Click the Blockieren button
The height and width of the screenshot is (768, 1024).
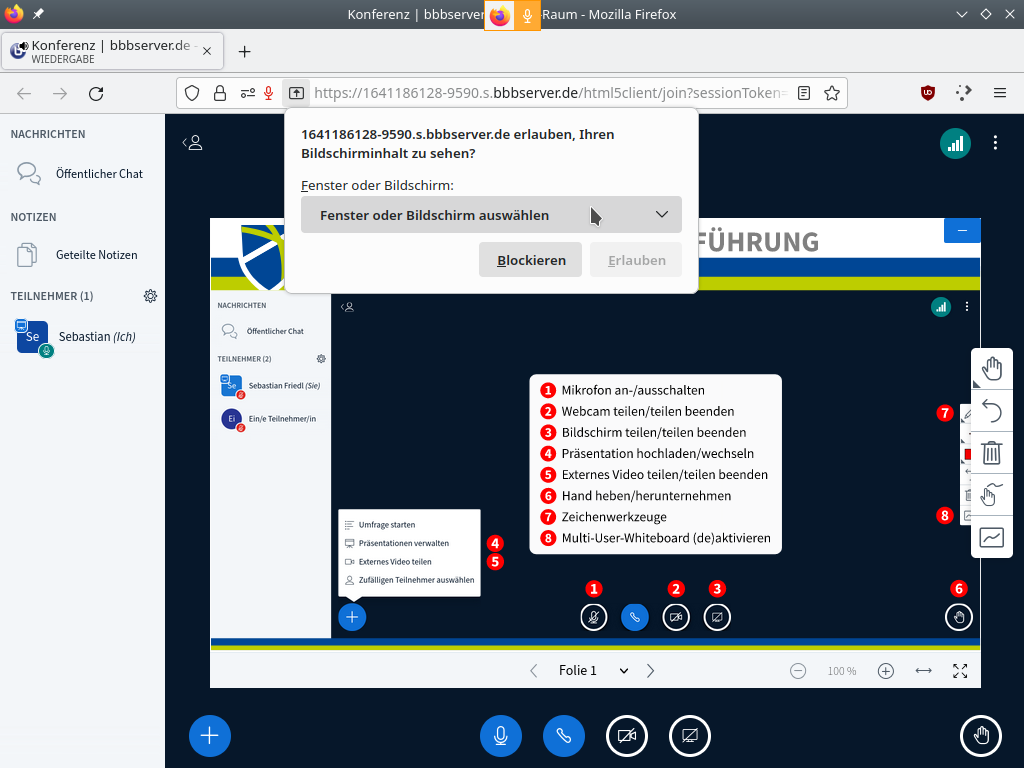pyautogui.click(x=531, y=260)
